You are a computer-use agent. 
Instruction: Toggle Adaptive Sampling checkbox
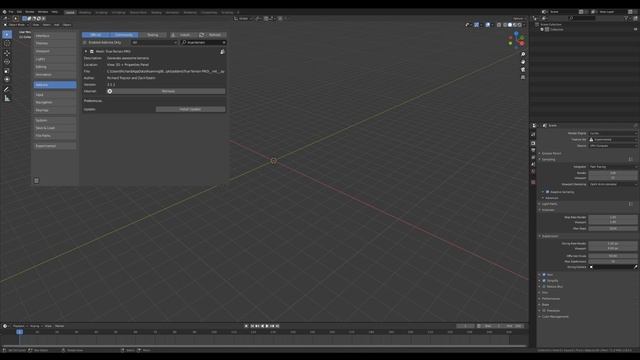point(547,192)
